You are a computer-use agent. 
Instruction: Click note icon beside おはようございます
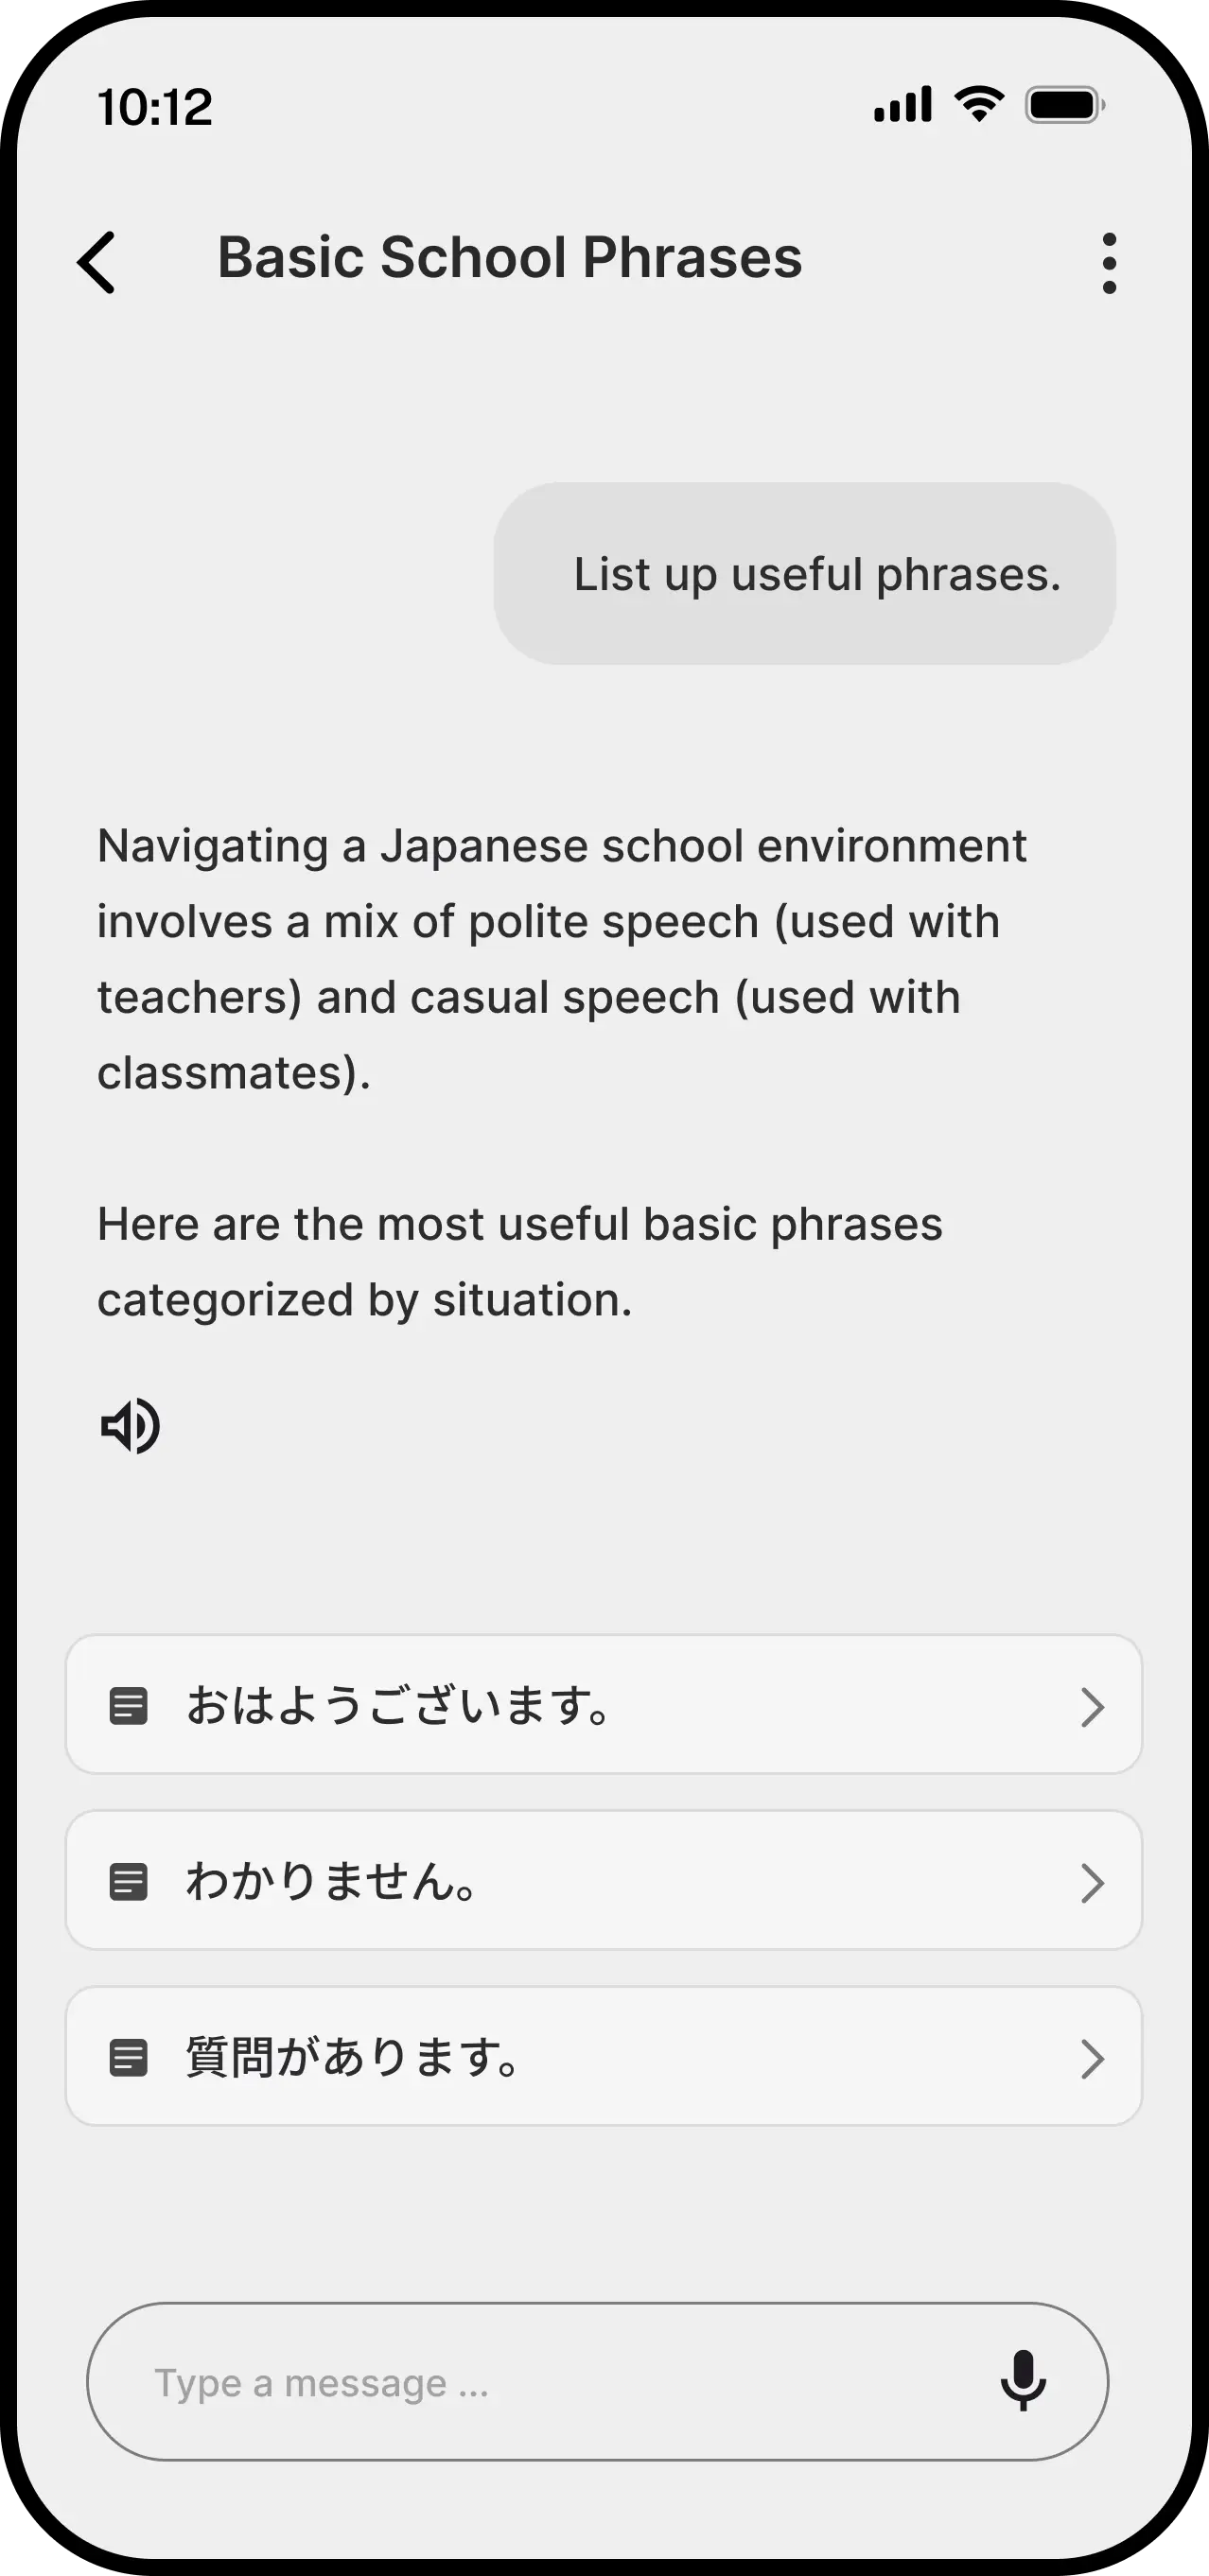[x=128, y=1705]
